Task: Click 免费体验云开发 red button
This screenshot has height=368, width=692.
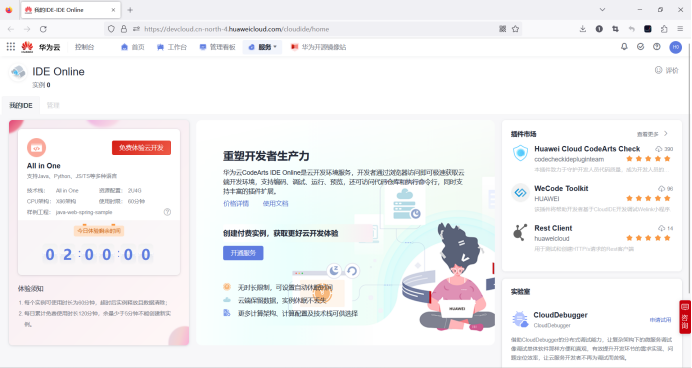Action: coord(141,148)
